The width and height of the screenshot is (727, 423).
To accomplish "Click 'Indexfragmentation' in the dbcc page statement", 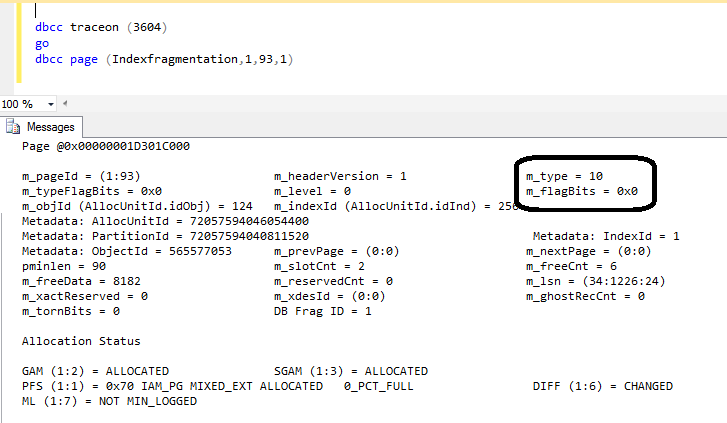I will (x=175, y=59).
